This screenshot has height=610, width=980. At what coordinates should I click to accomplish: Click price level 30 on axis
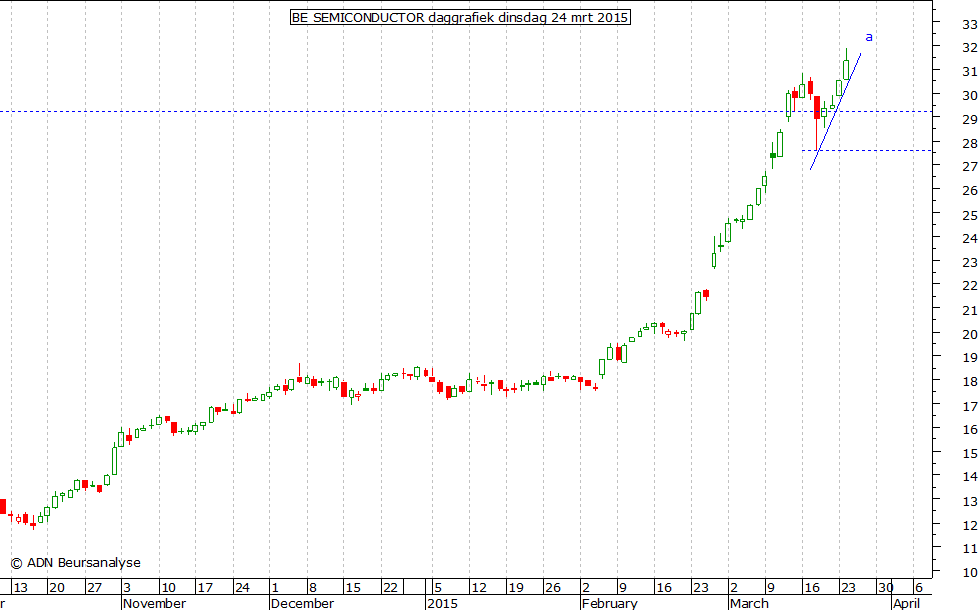[970, 96]
